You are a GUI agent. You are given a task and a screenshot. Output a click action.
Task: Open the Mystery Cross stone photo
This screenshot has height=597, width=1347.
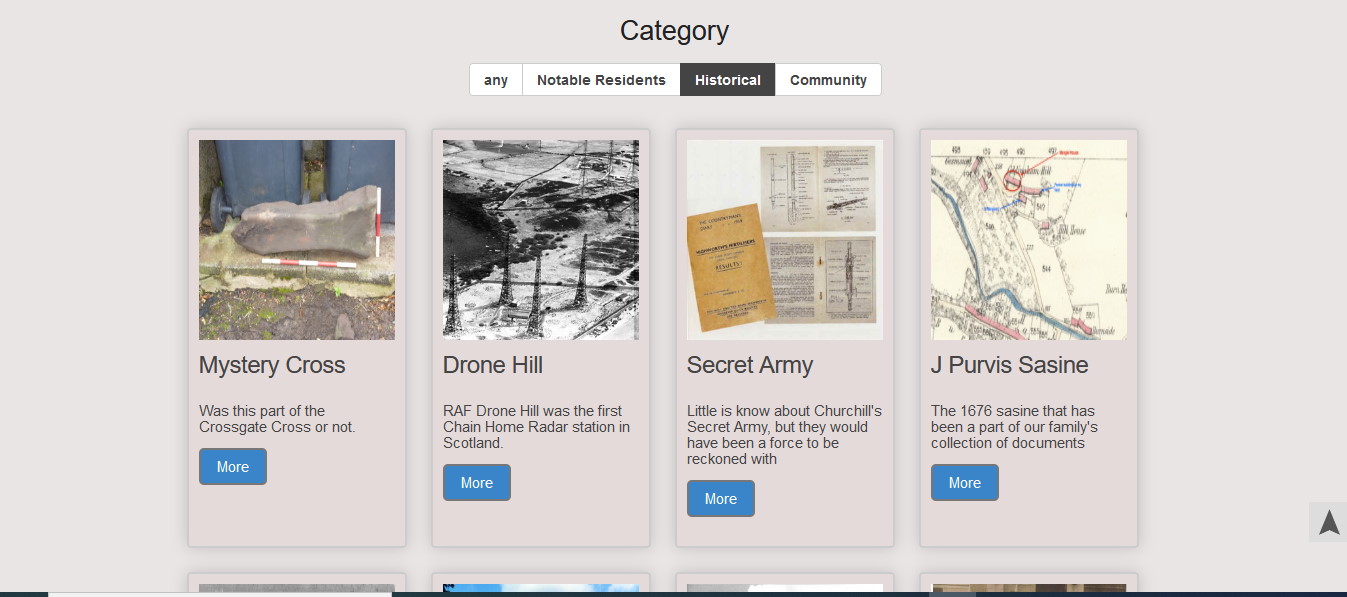297,240
